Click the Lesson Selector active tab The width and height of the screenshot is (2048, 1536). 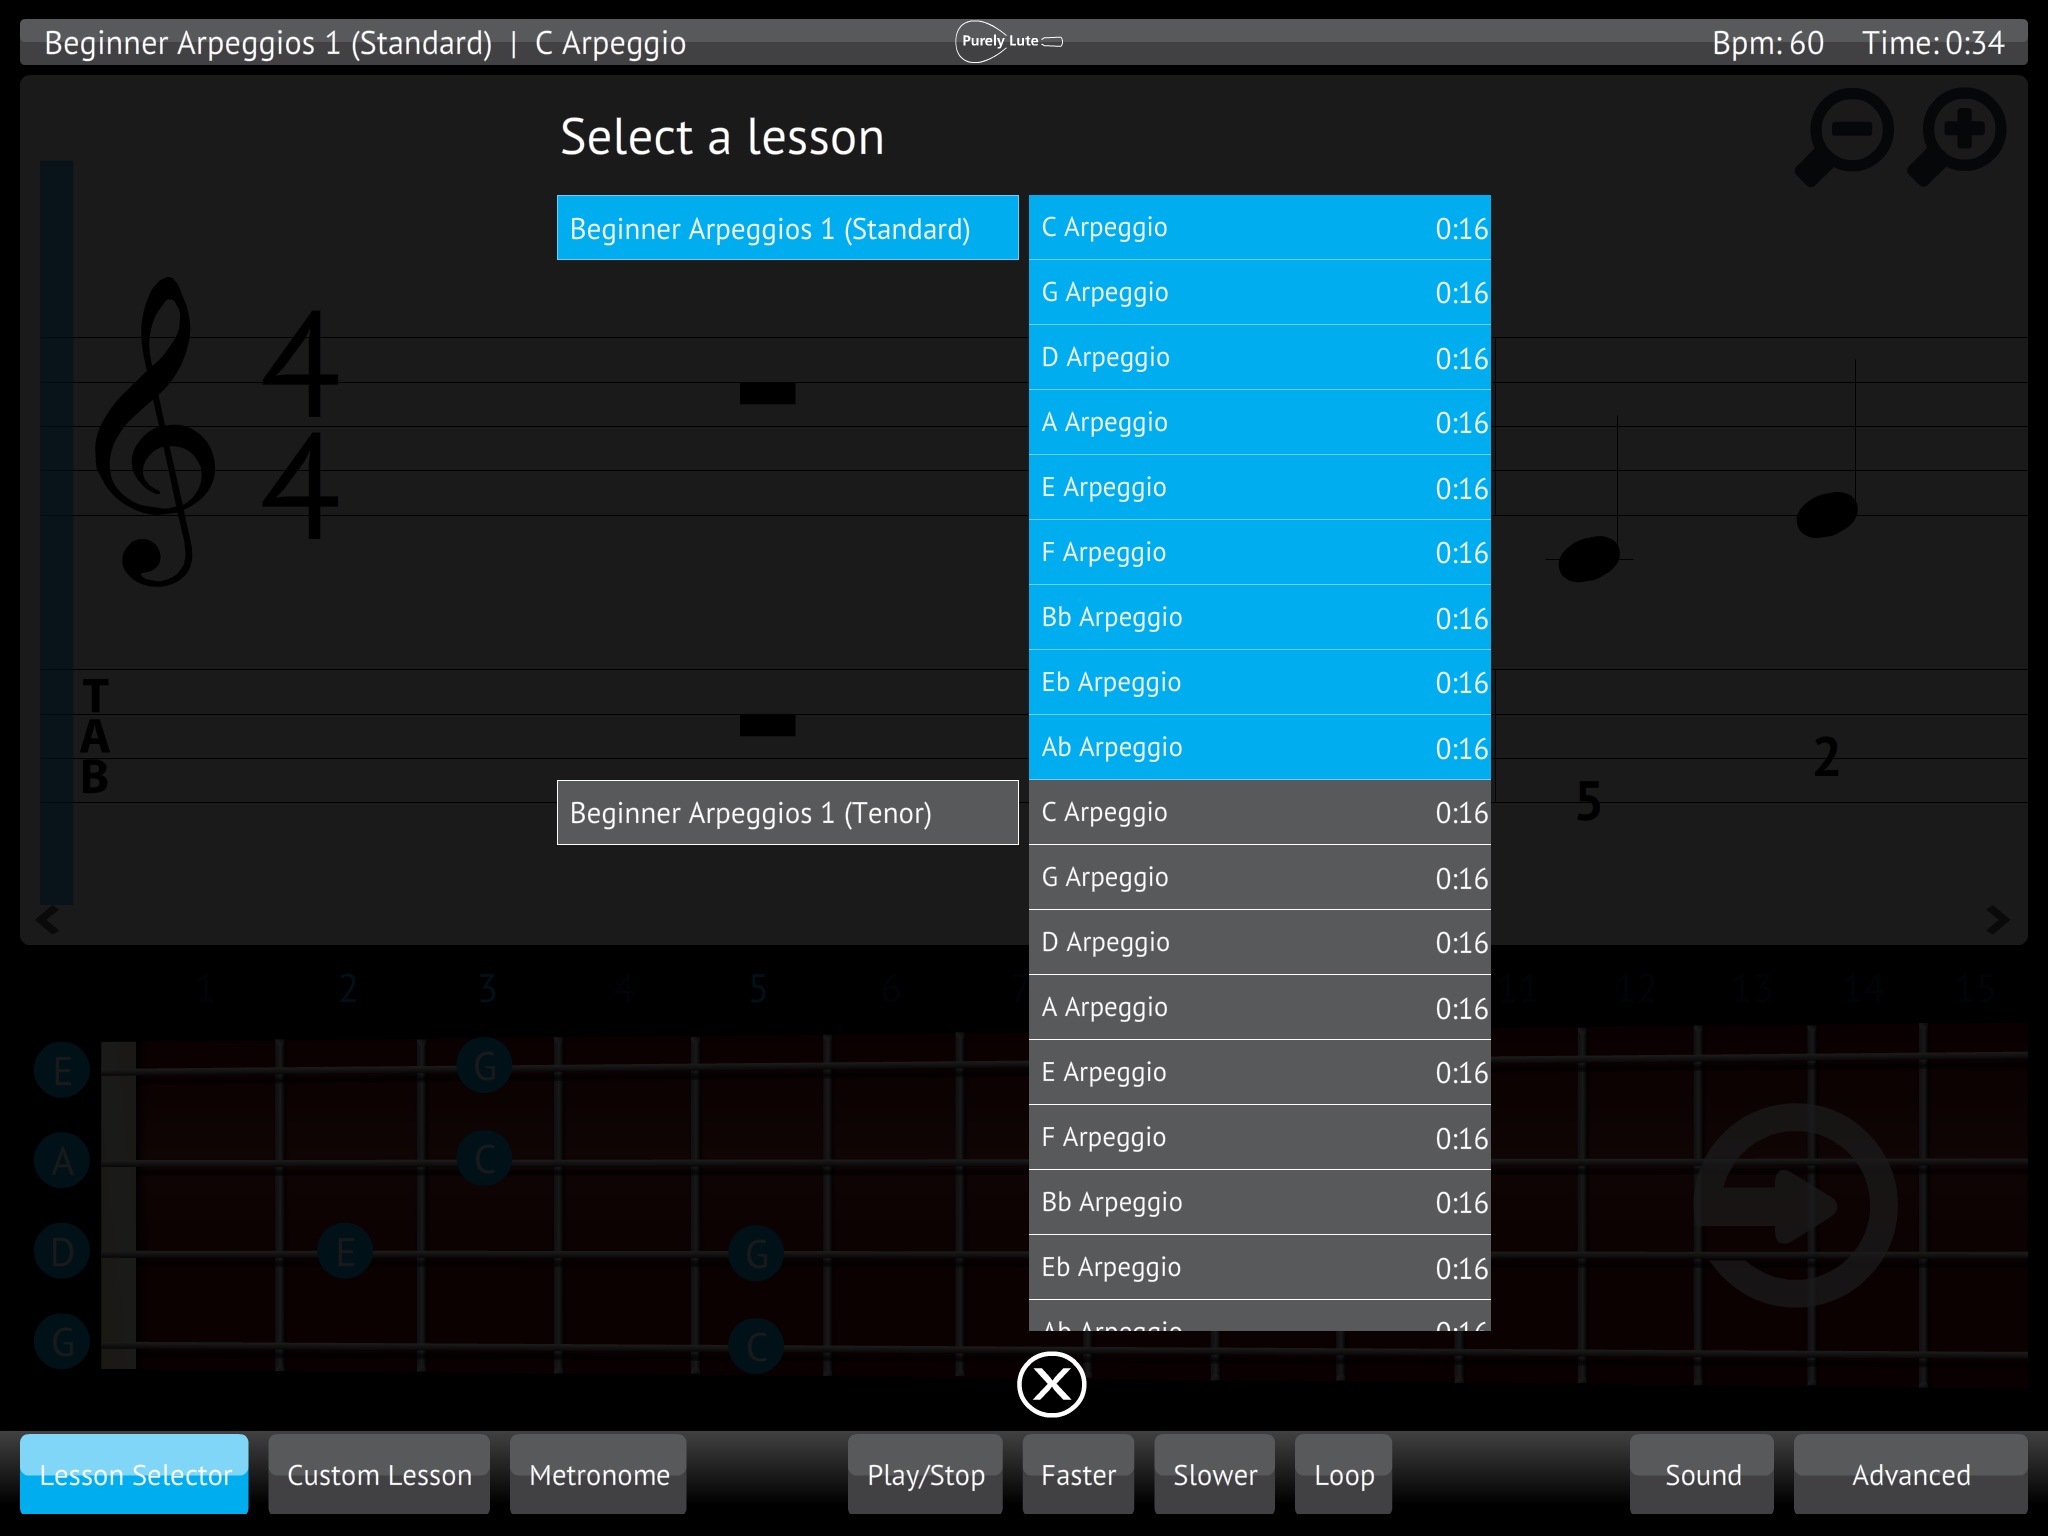[132, 1473]
